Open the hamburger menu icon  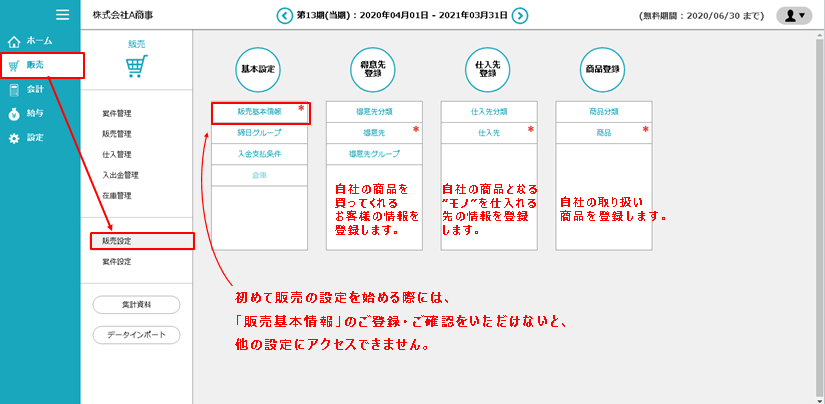pos(62,15)
